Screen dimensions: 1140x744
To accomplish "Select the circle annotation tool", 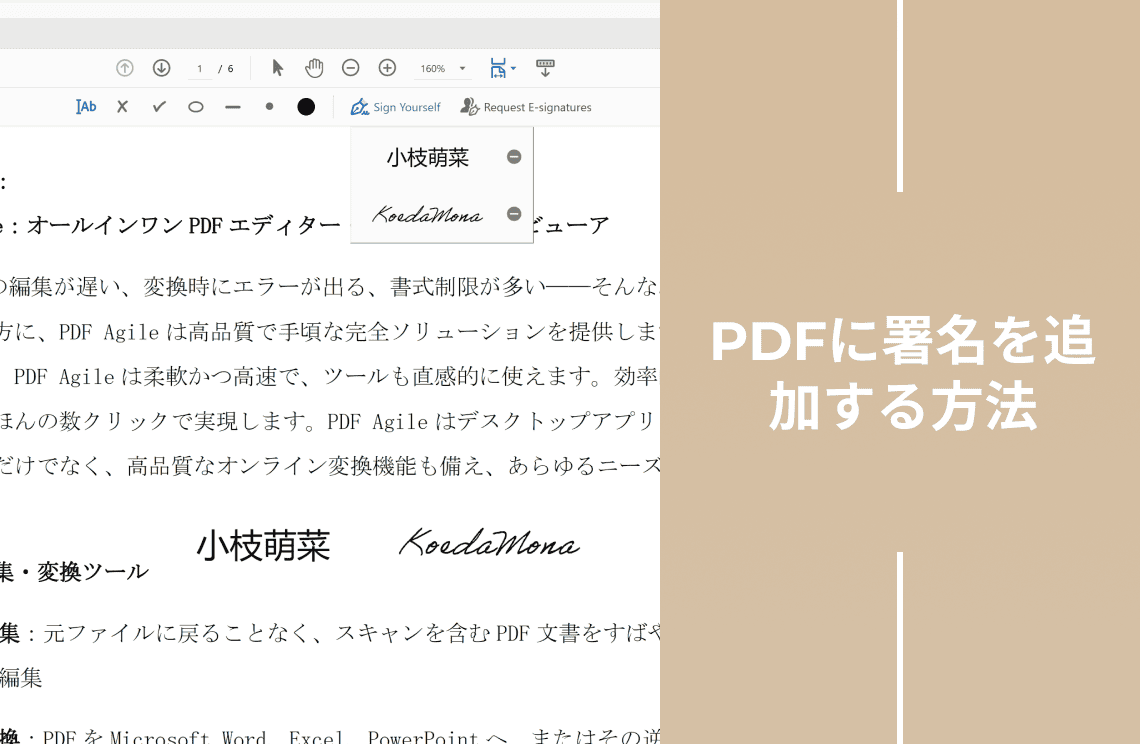I will coord(196,106).
